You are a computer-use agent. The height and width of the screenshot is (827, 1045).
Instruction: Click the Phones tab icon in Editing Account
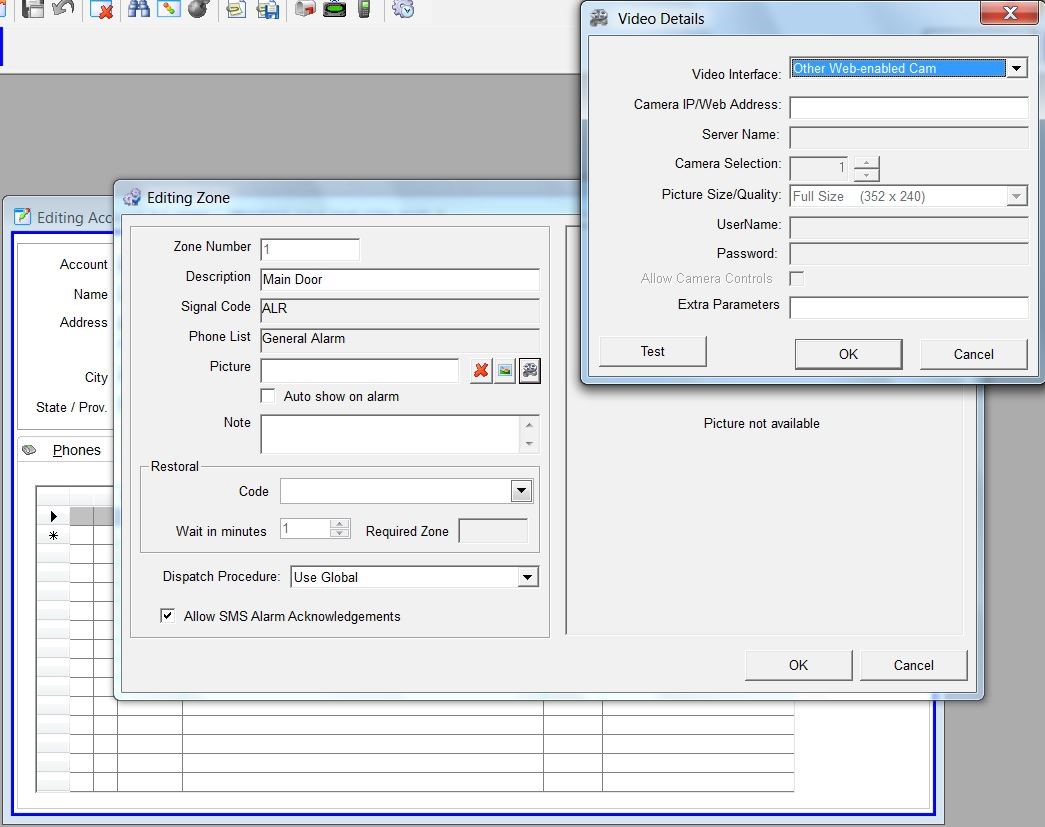click(x=29, y=450)
